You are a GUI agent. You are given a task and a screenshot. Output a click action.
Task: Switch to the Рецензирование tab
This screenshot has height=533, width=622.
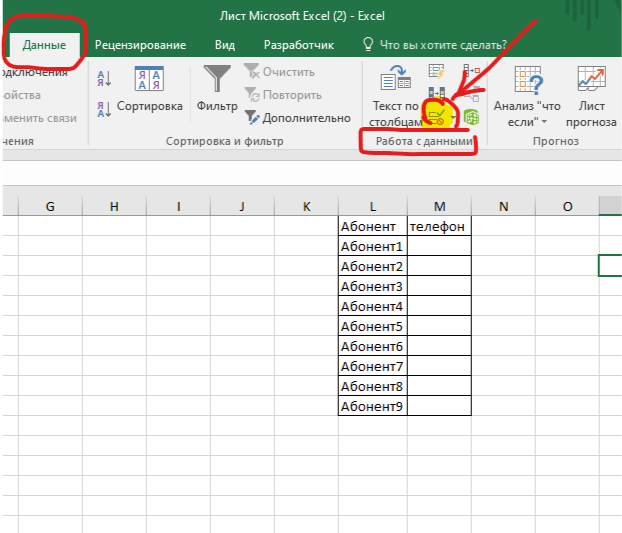[x=140, y=45]
